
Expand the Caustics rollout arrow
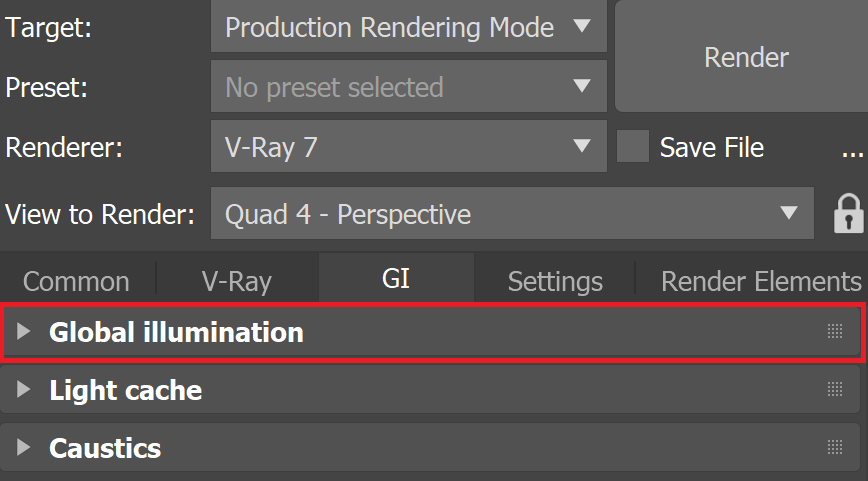[x=23, y=447]
